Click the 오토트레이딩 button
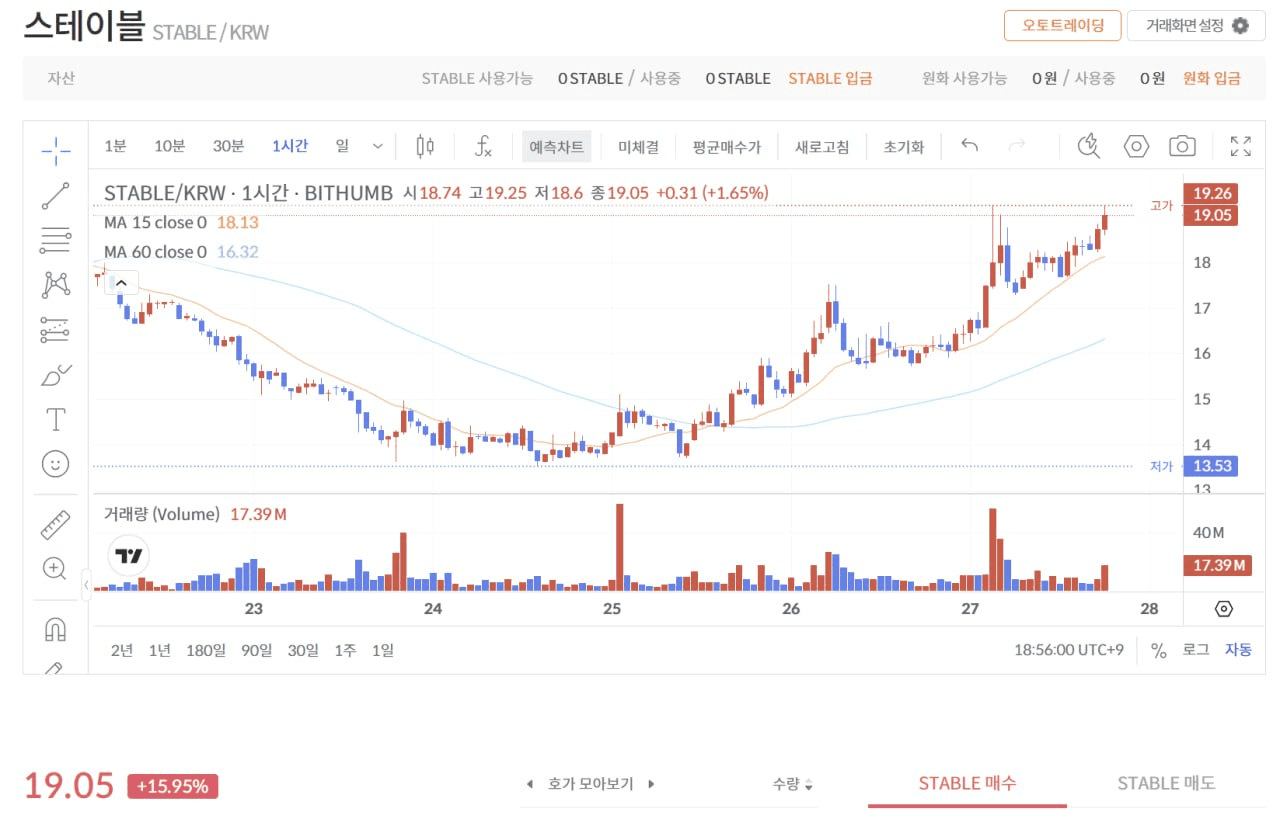This screenshot has width=1280, height=819. coord(1062,26)
